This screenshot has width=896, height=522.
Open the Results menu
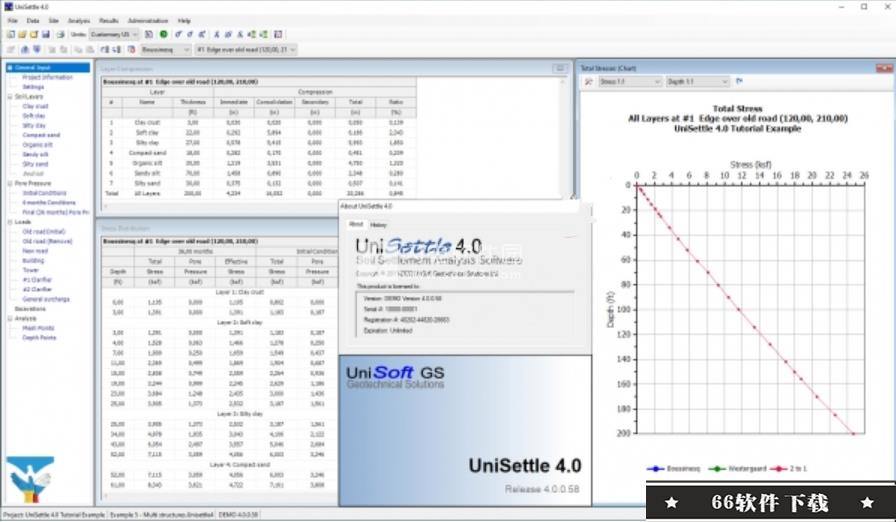click(x=109, y=21)
